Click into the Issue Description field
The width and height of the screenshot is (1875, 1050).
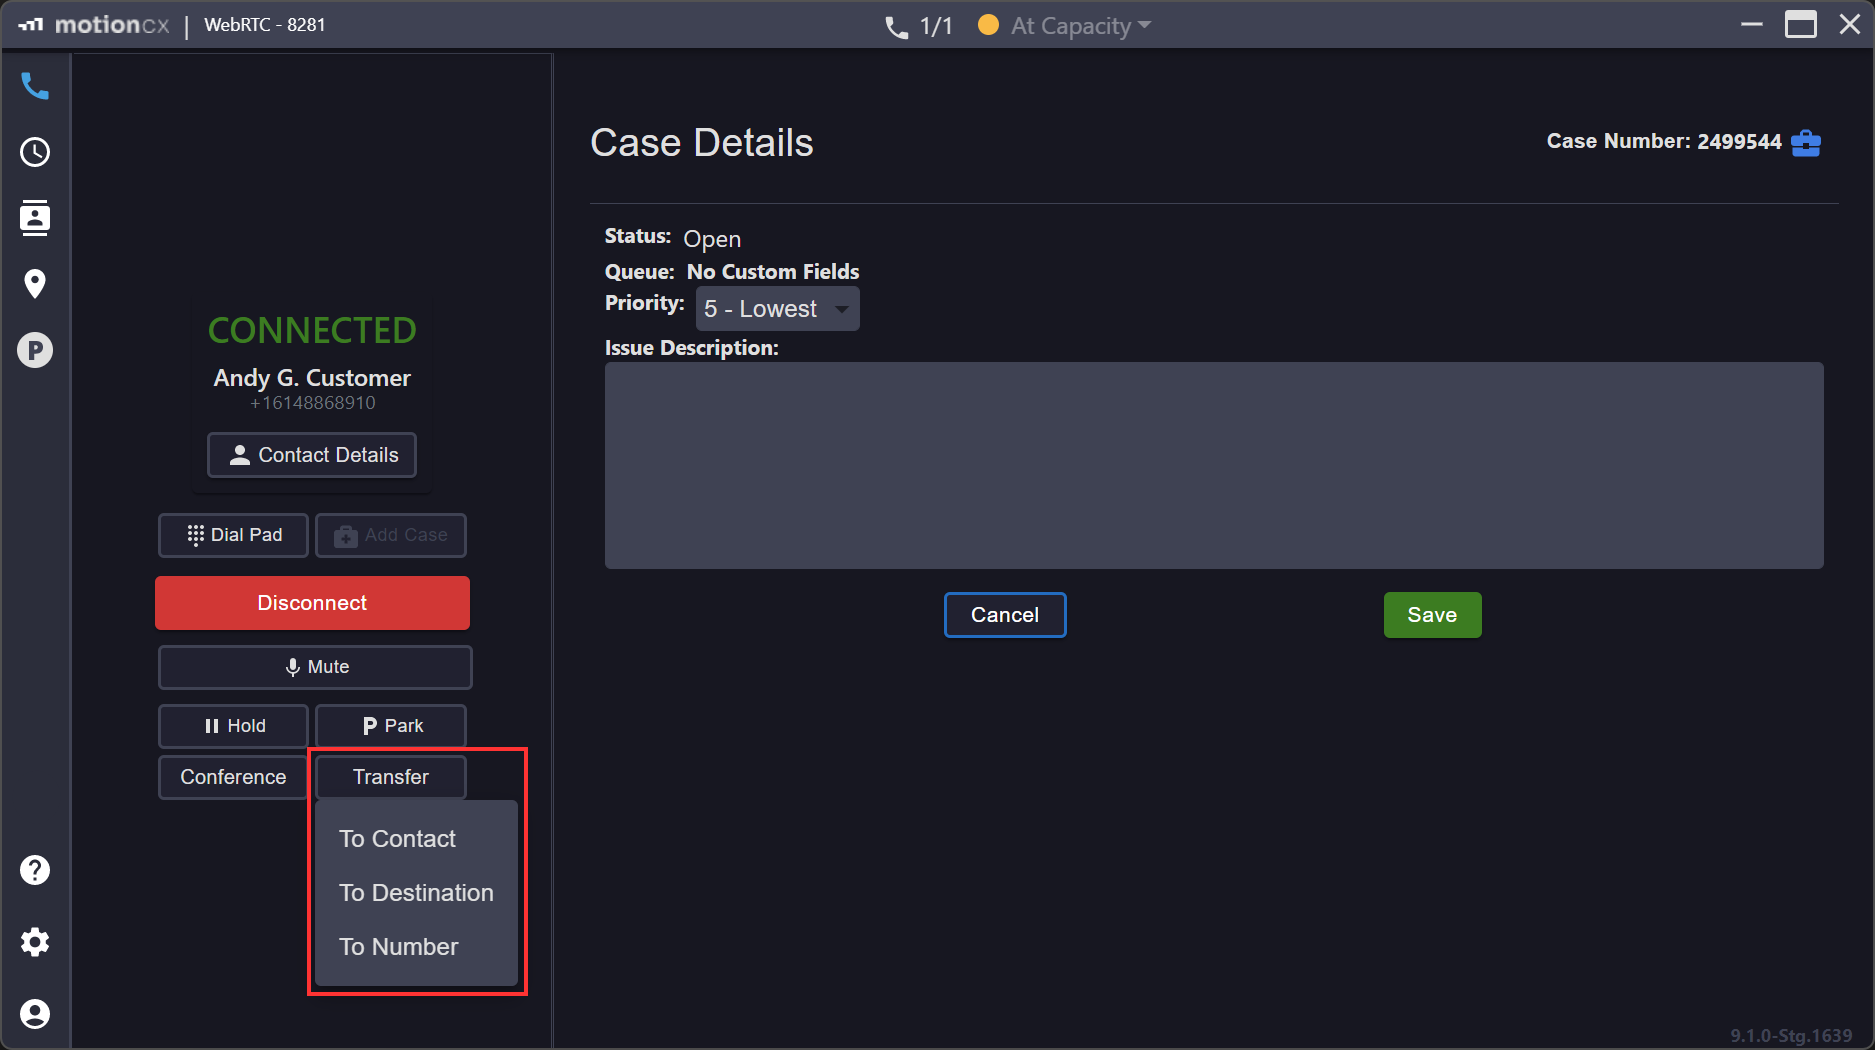click(1214, 465)
